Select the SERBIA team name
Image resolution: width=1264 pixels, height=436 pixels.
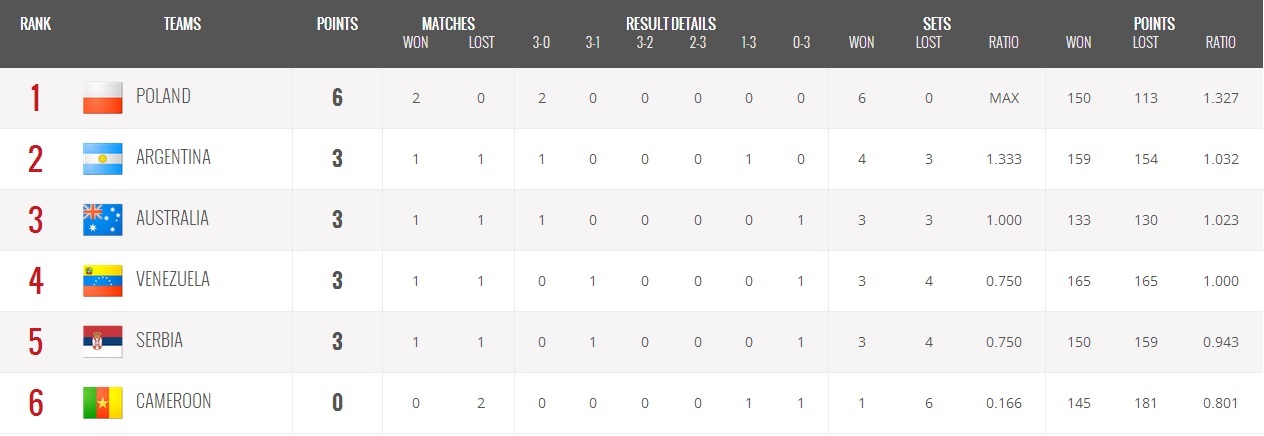(x=159, y=341)
